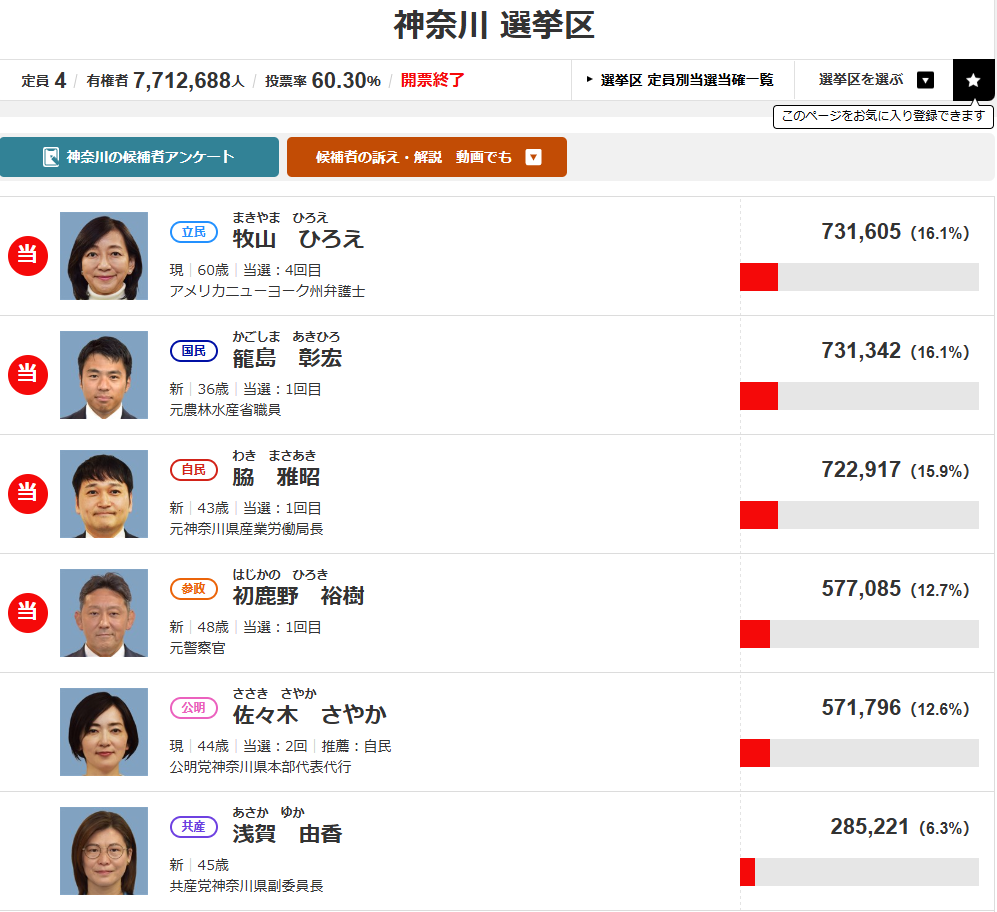Open 選挙区 定員別当選当確一覧 link
The image size is (997, 912).
(x=682, y=80)
